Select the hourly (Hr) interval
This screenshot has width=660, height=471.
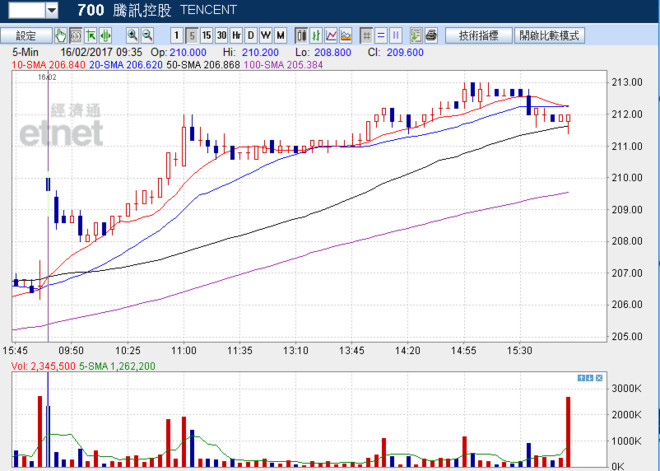pos(236,36)
